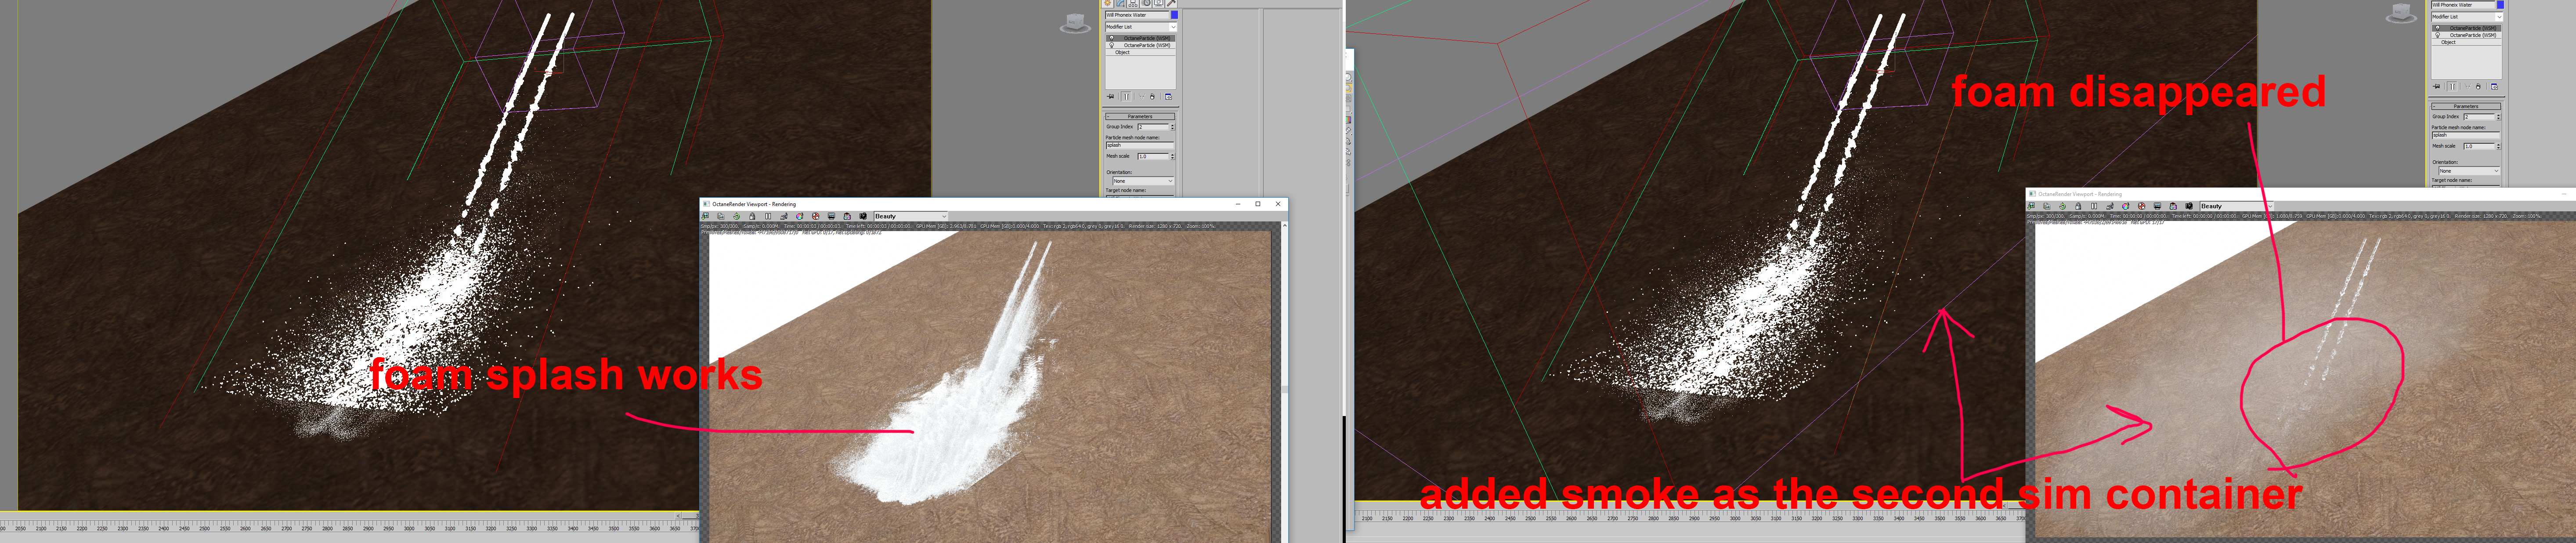Click the restart render refresh icon
This screenshot has height=543, width=2576.
(x=737, y=216)
